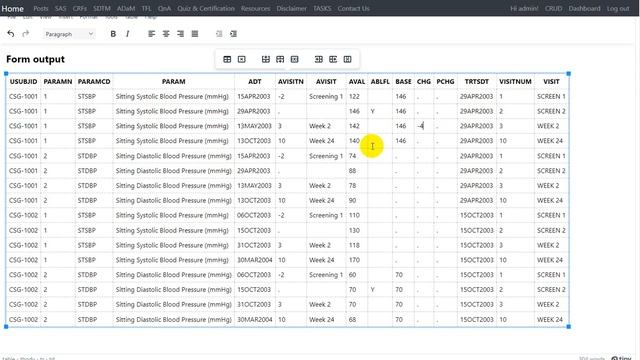640x360 pixels.
Task: Click the PARAMCD column header
Action: click(x=94, y=82)
